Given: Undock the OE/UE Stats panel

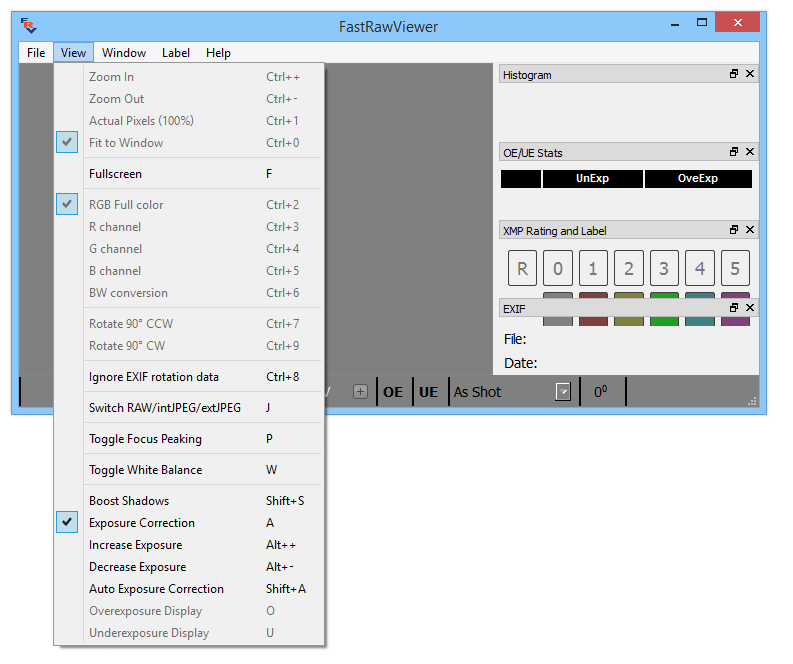Looking at the screenshot, I should [733, 152].
